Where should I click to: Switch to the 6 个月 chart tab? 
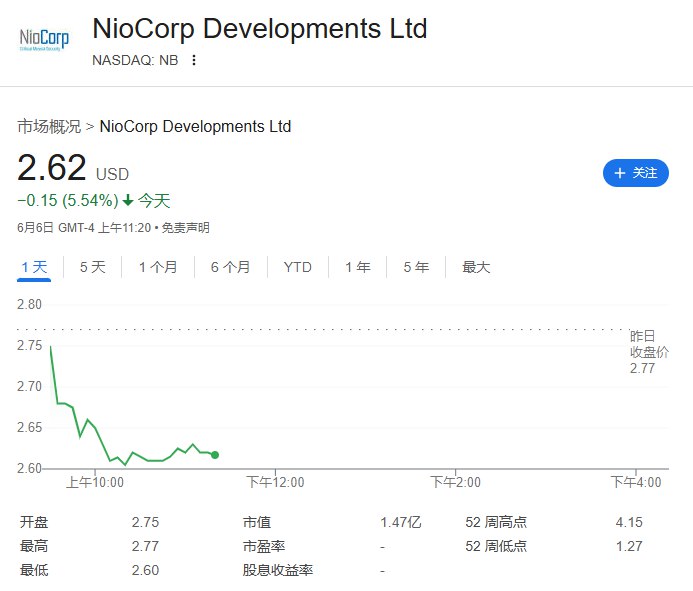pyautogui.click(x=230, y=267)
